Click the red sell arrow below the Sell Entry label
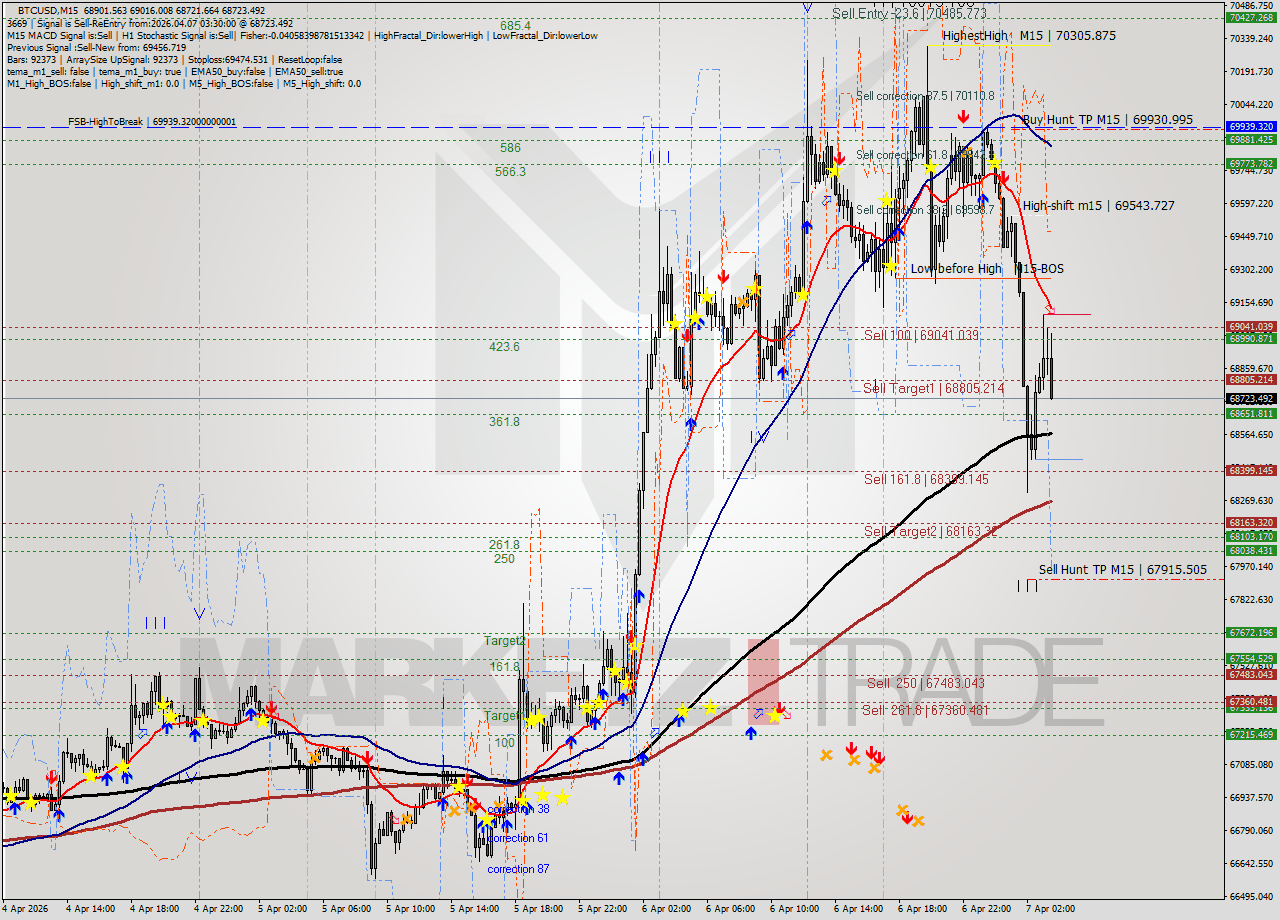 (x=963, y=116)
